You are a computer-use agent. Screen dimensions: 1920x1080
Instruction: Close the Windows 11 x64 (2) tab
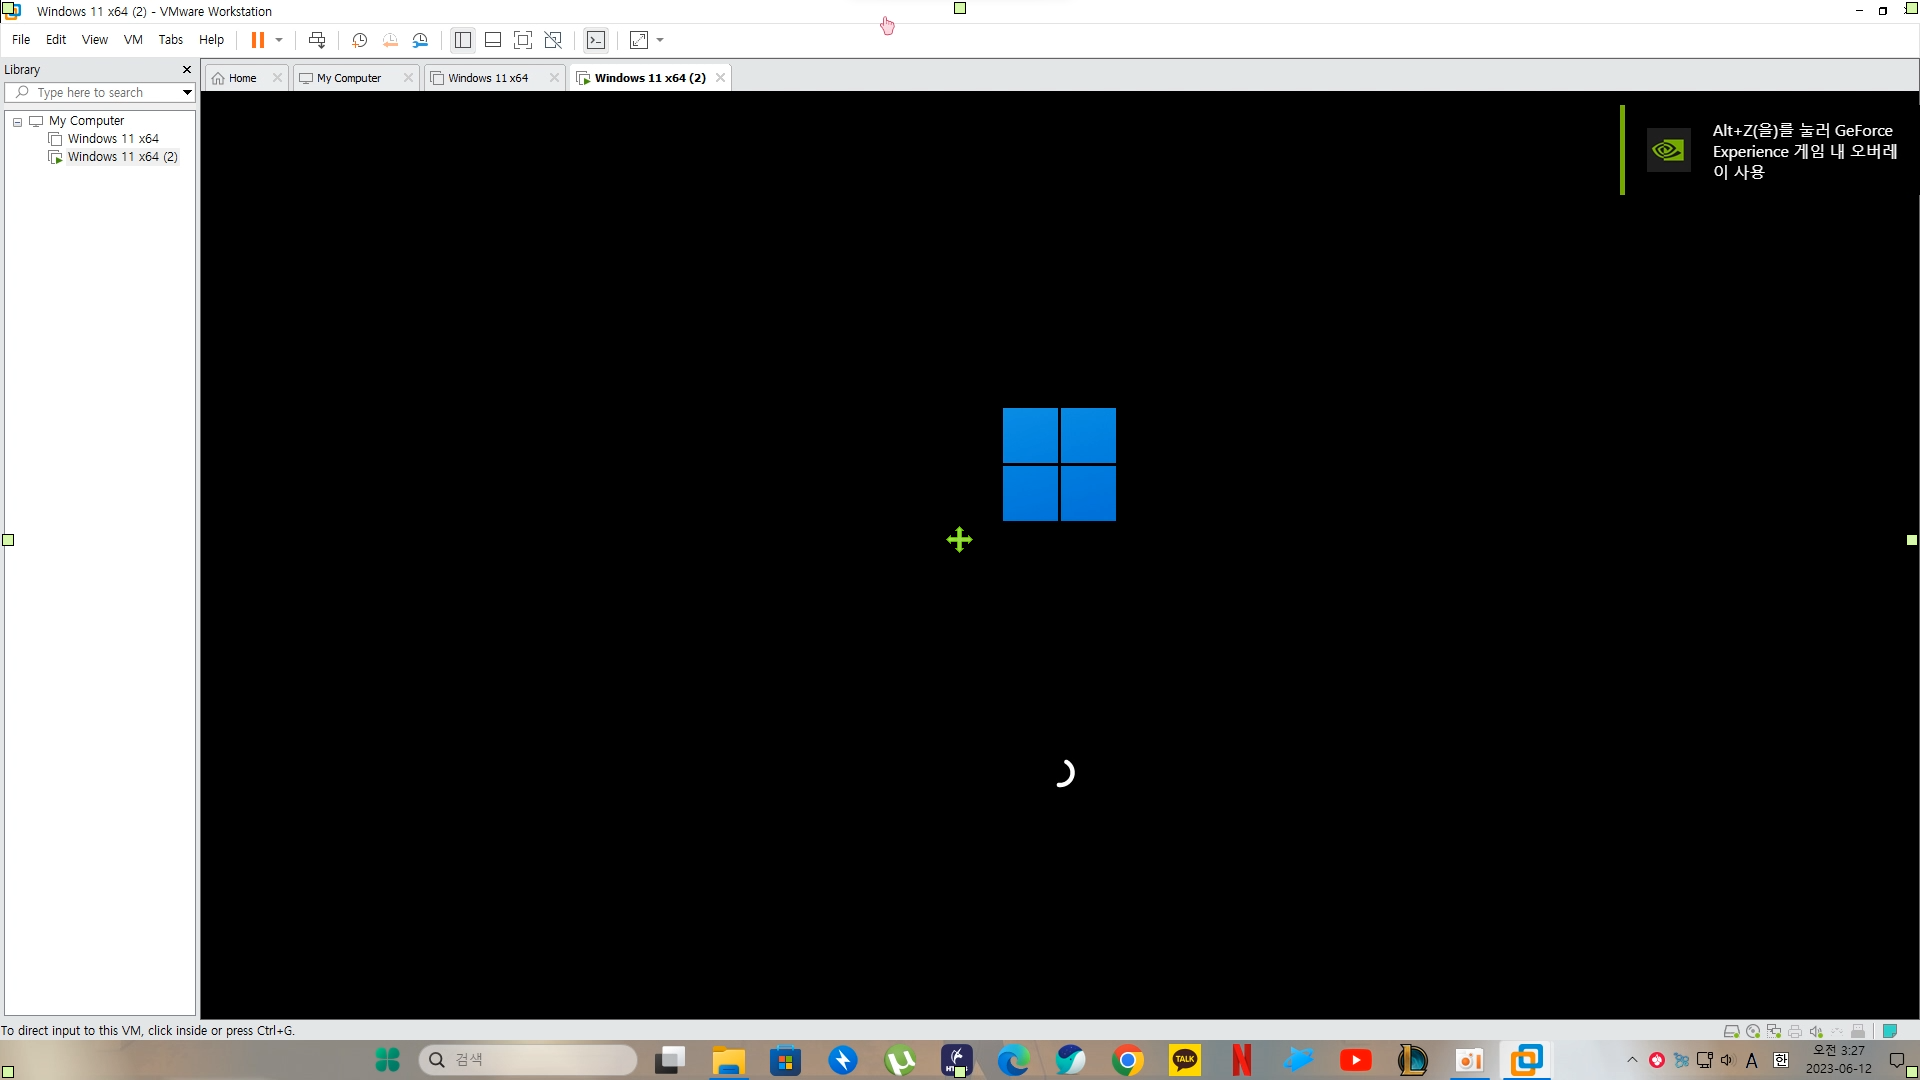click(720, 78)
